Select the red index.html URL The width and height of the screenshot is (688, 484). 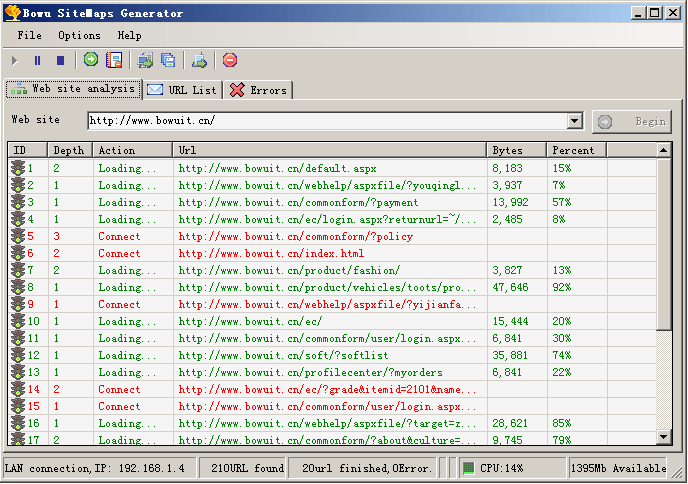tap(271, 253)
